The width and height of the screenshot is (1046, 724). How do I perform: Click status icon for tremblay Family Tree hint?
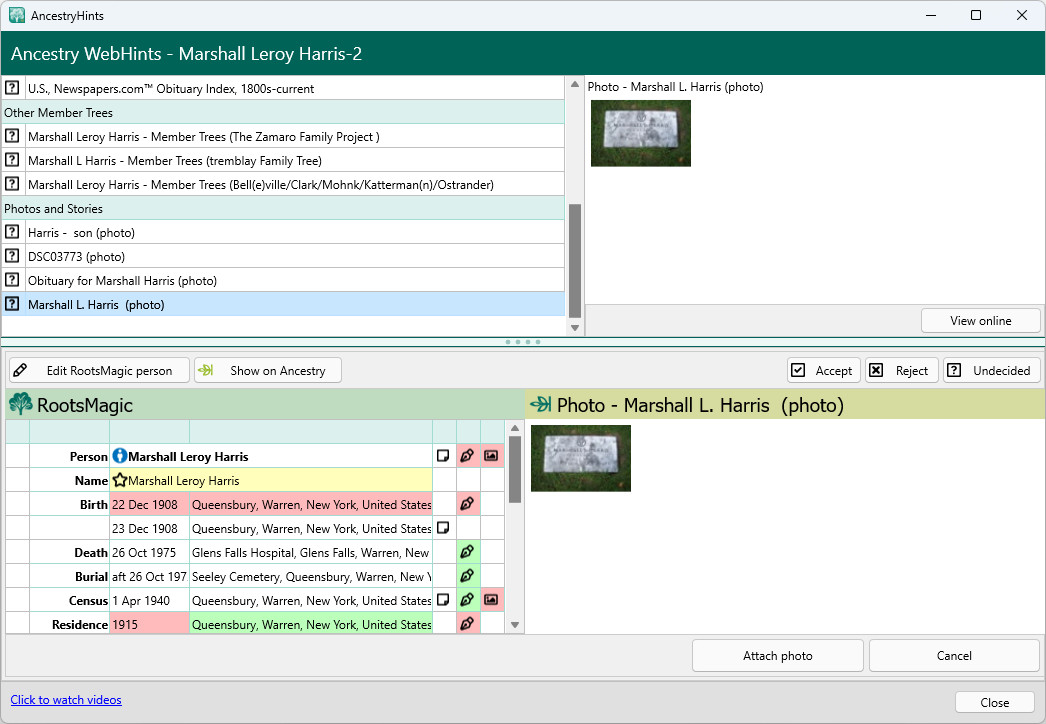pos(12,160)
